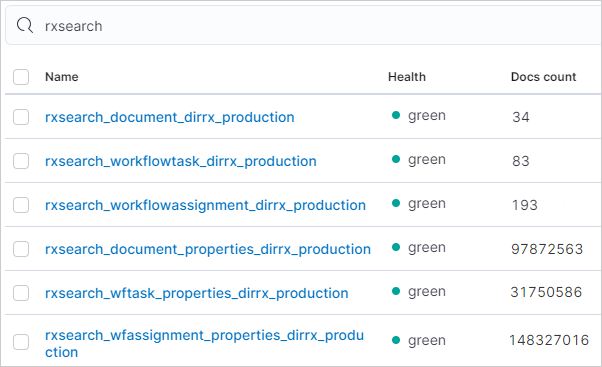Viewport: 602px width, 367px height.
Task: Click docs count value 193
Action: pos(525,205)
